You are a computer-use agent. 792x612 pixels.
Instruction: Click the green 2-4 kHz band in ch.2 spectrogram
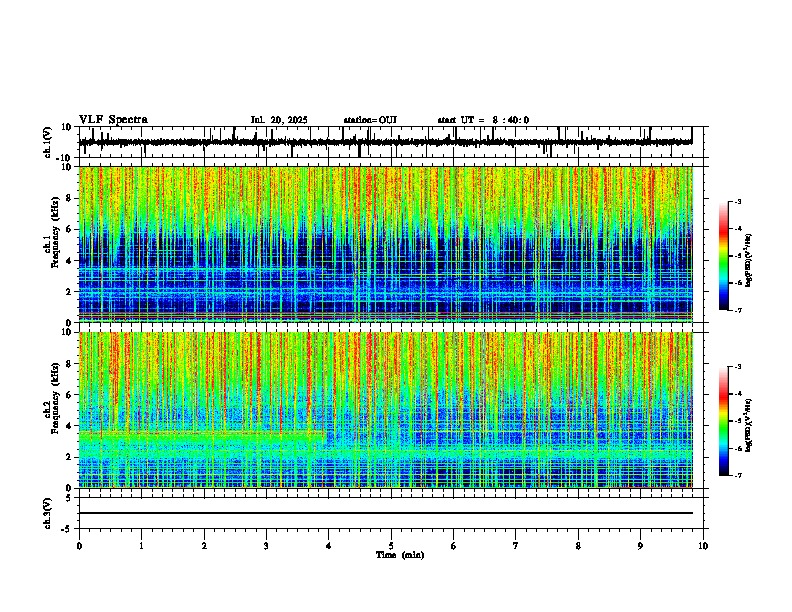click(202, 444)
